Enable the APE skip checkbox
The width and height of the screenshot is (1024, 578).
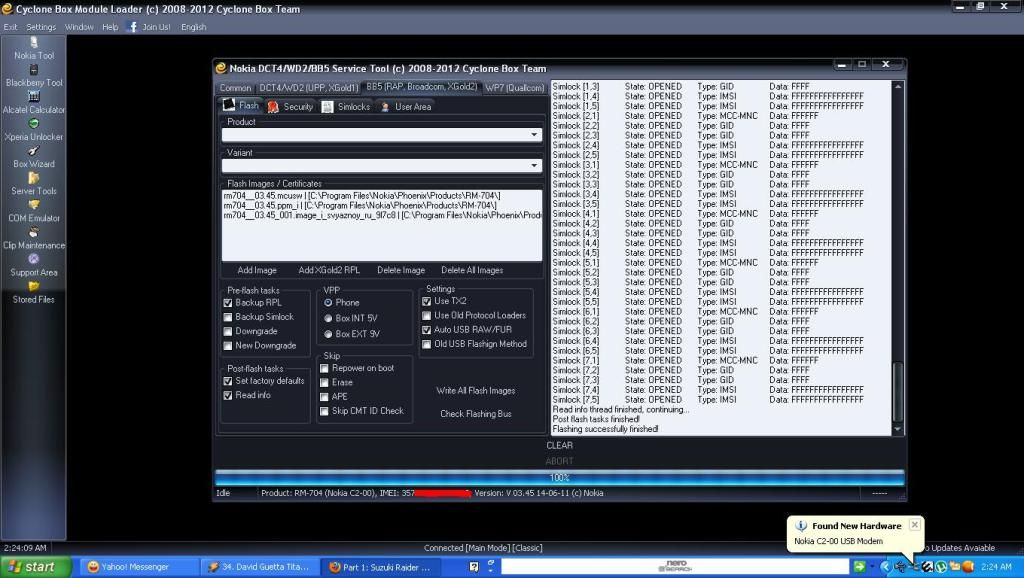(x=324, y=397)
